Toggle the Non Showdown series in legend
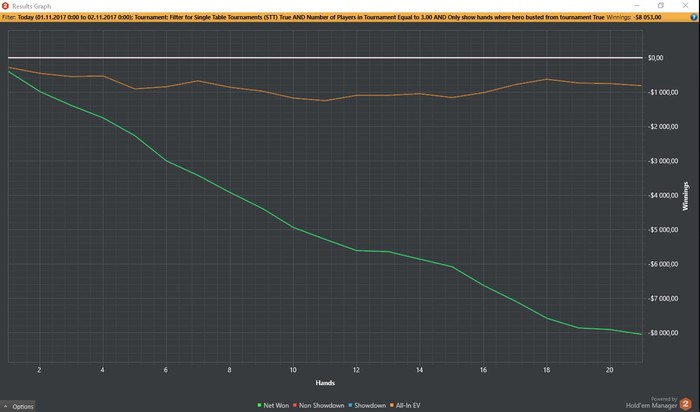The image size is (700, 412). point(319,405)
